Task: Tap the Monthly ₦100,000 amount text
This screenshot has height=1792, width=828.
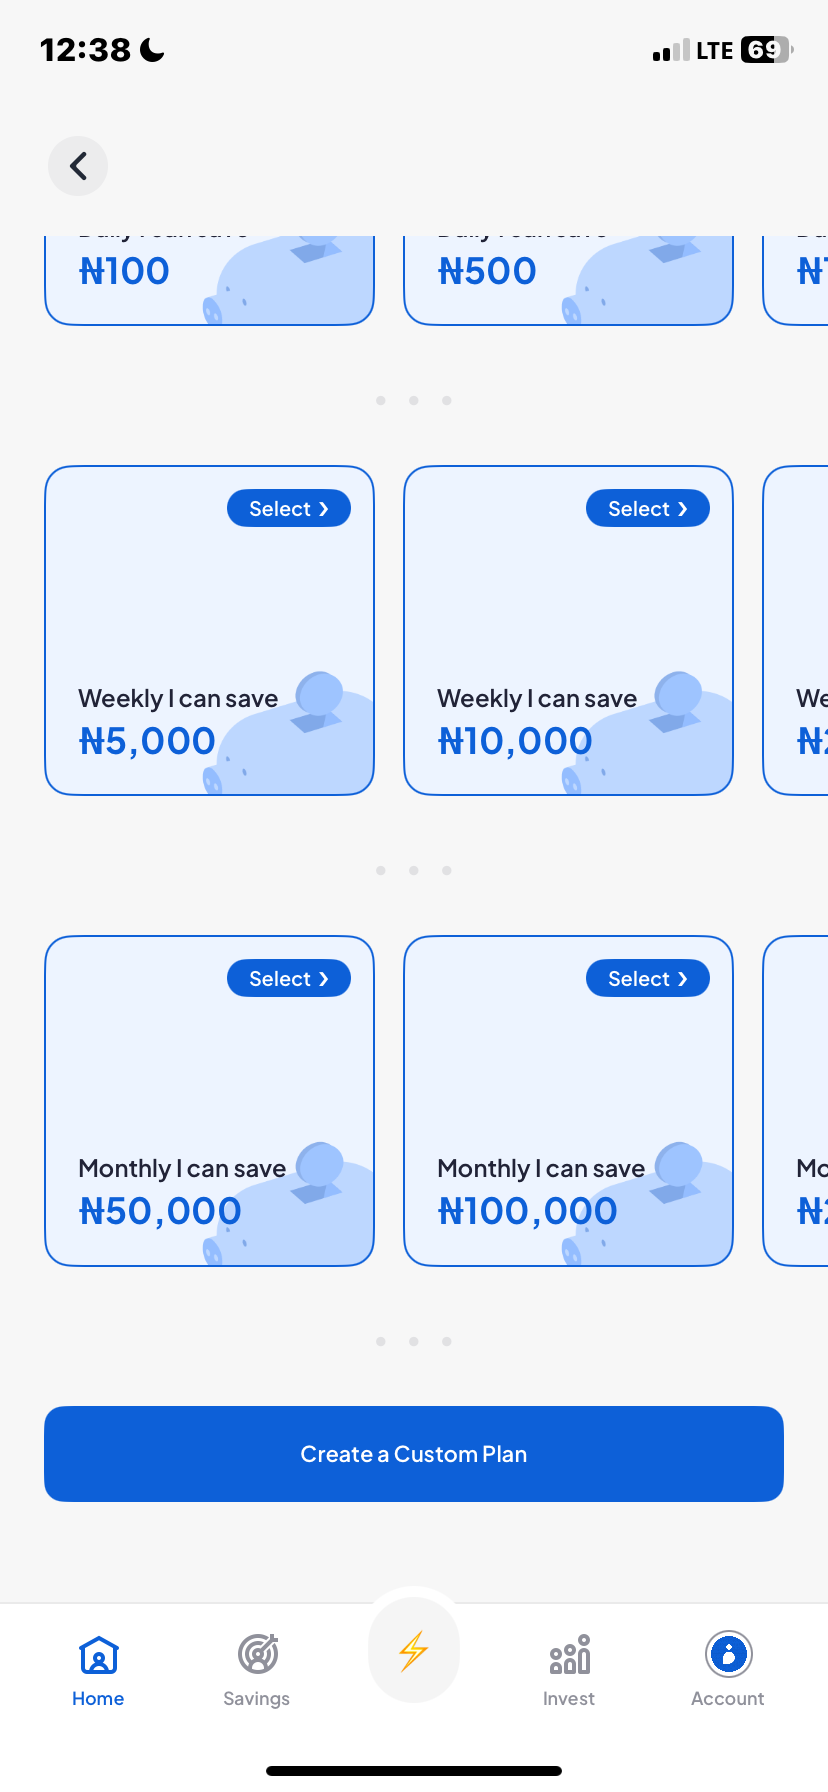Action: coord(527,1212)
